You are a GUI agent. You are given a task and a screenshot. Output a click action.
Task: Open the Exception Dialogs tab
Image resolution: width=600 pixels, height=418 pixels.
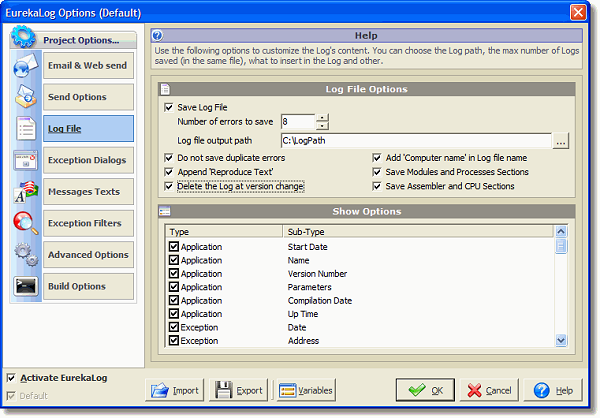click(x=88, y=160)
